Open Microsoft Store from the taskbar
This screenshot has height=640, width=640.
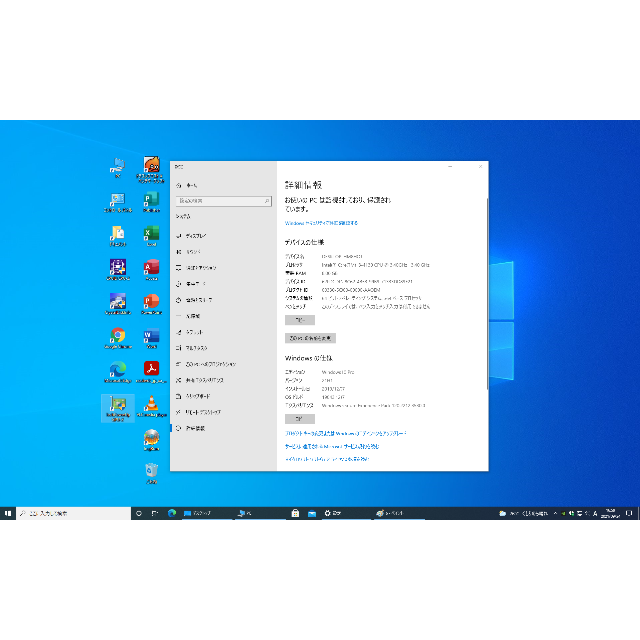[295, 513]
